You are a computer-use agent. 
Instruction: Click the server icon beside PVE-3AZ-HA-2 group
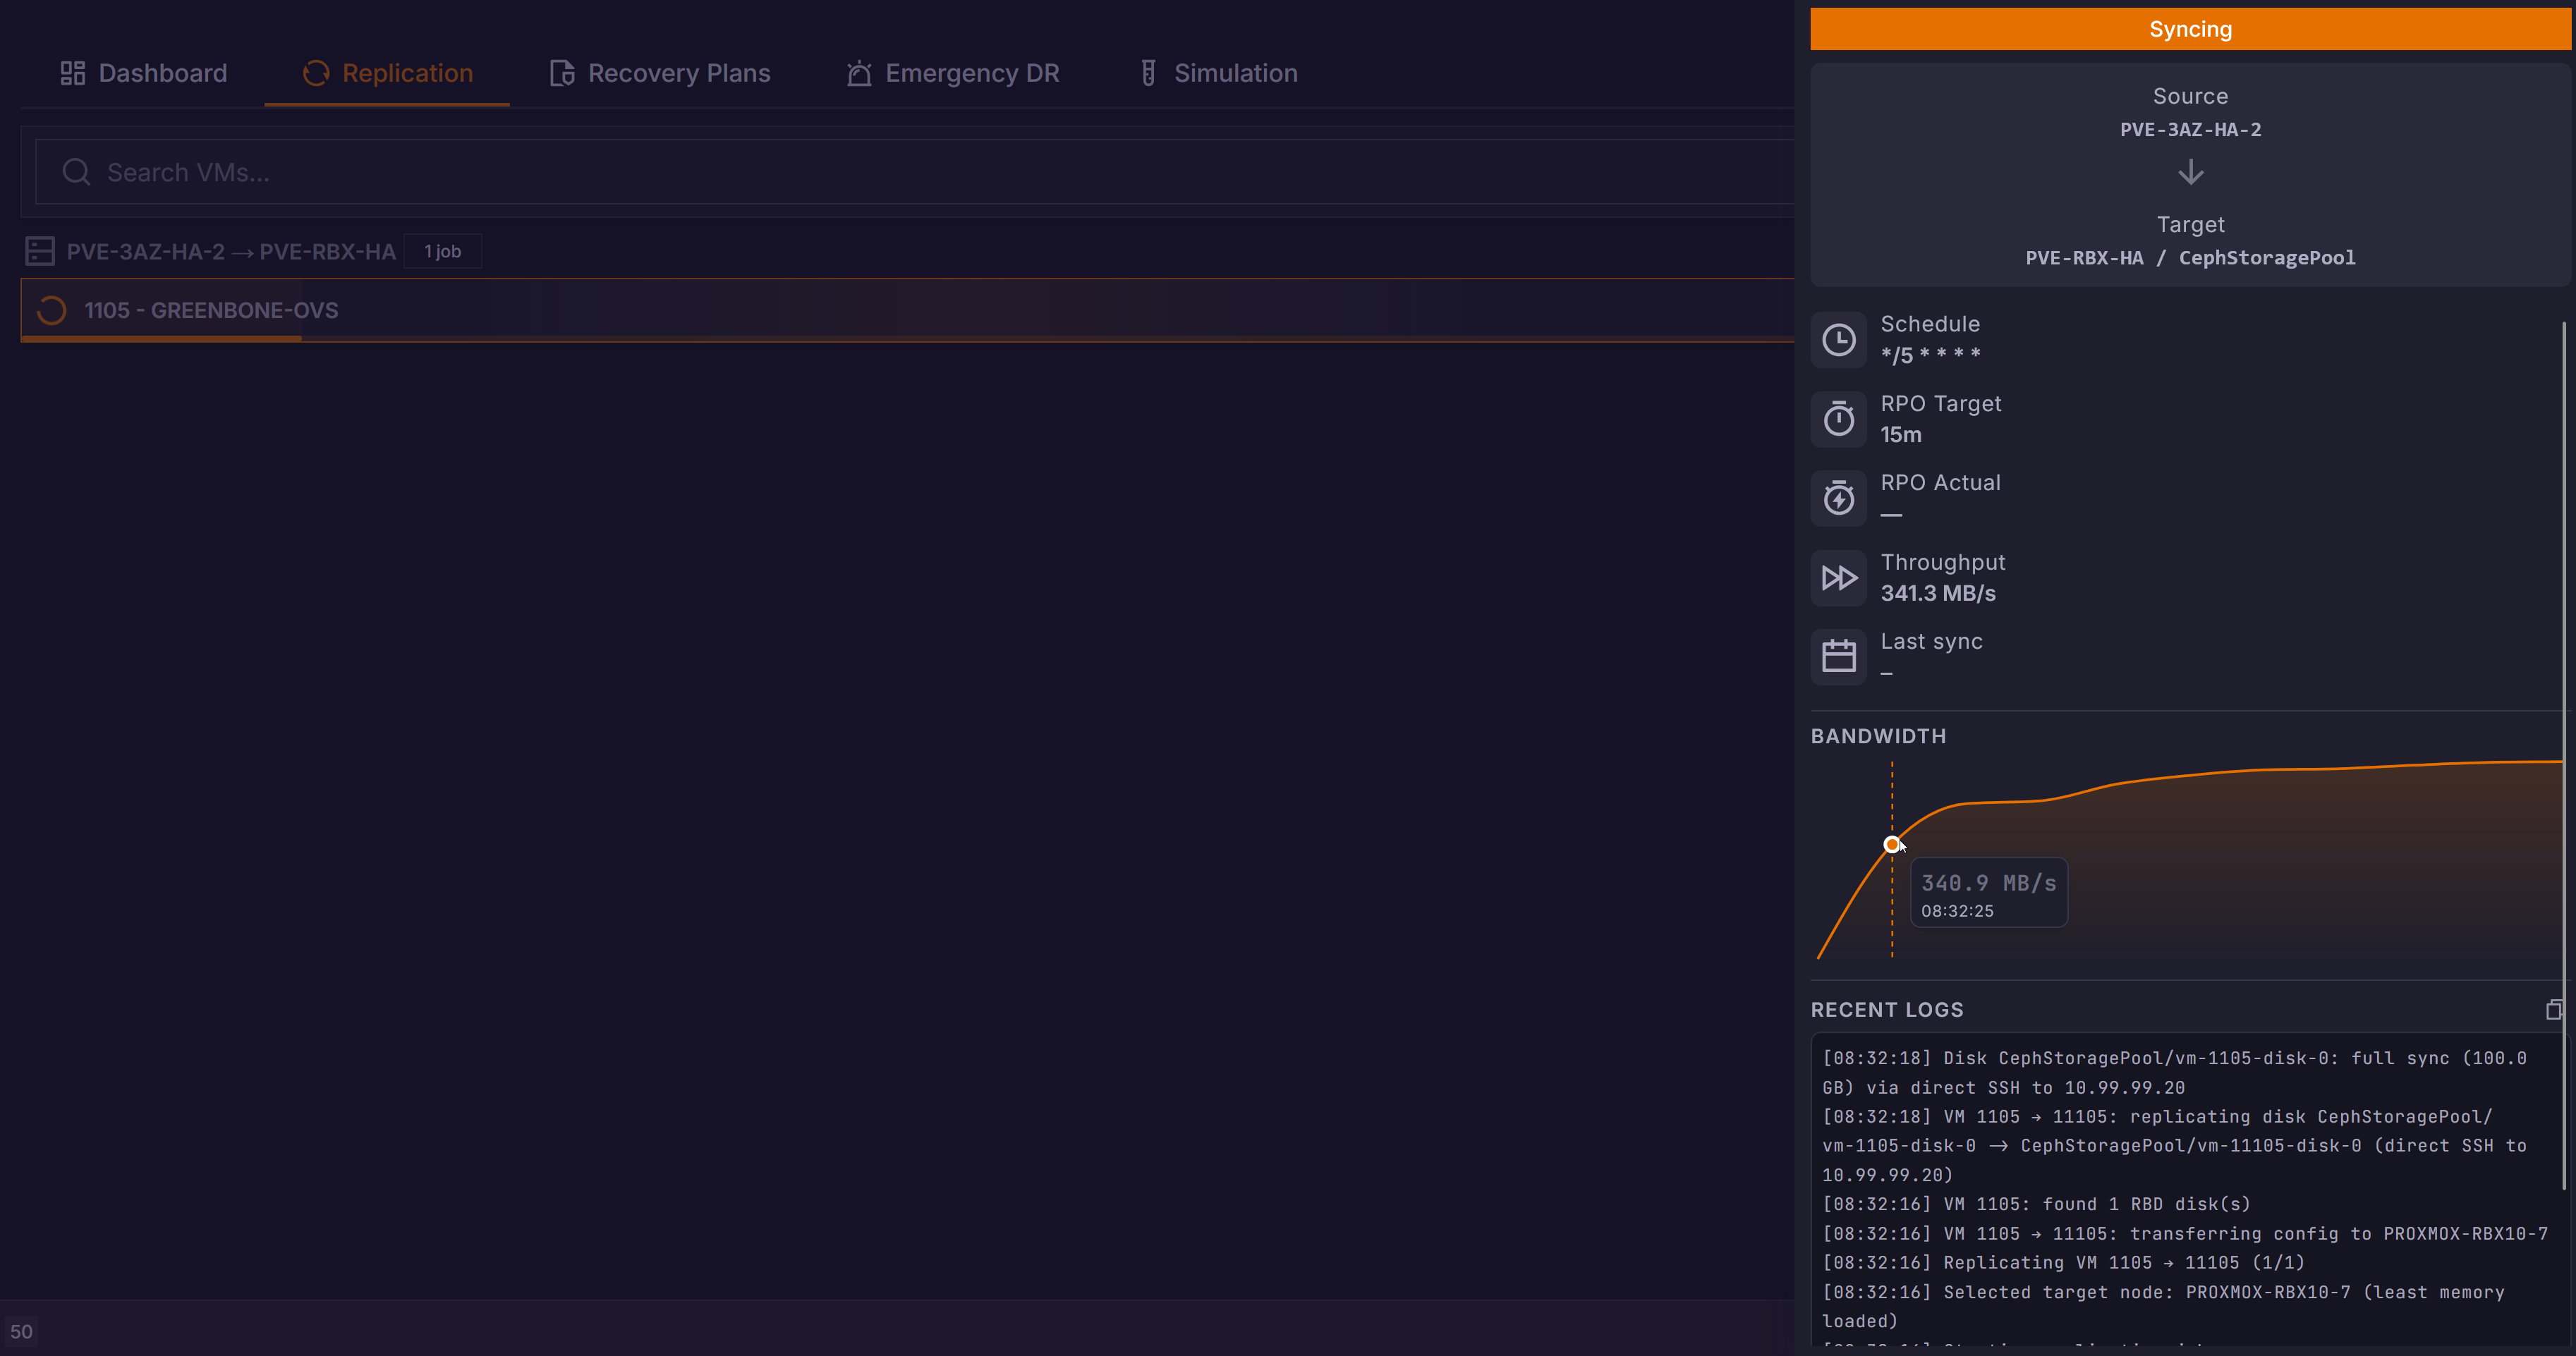40,251
